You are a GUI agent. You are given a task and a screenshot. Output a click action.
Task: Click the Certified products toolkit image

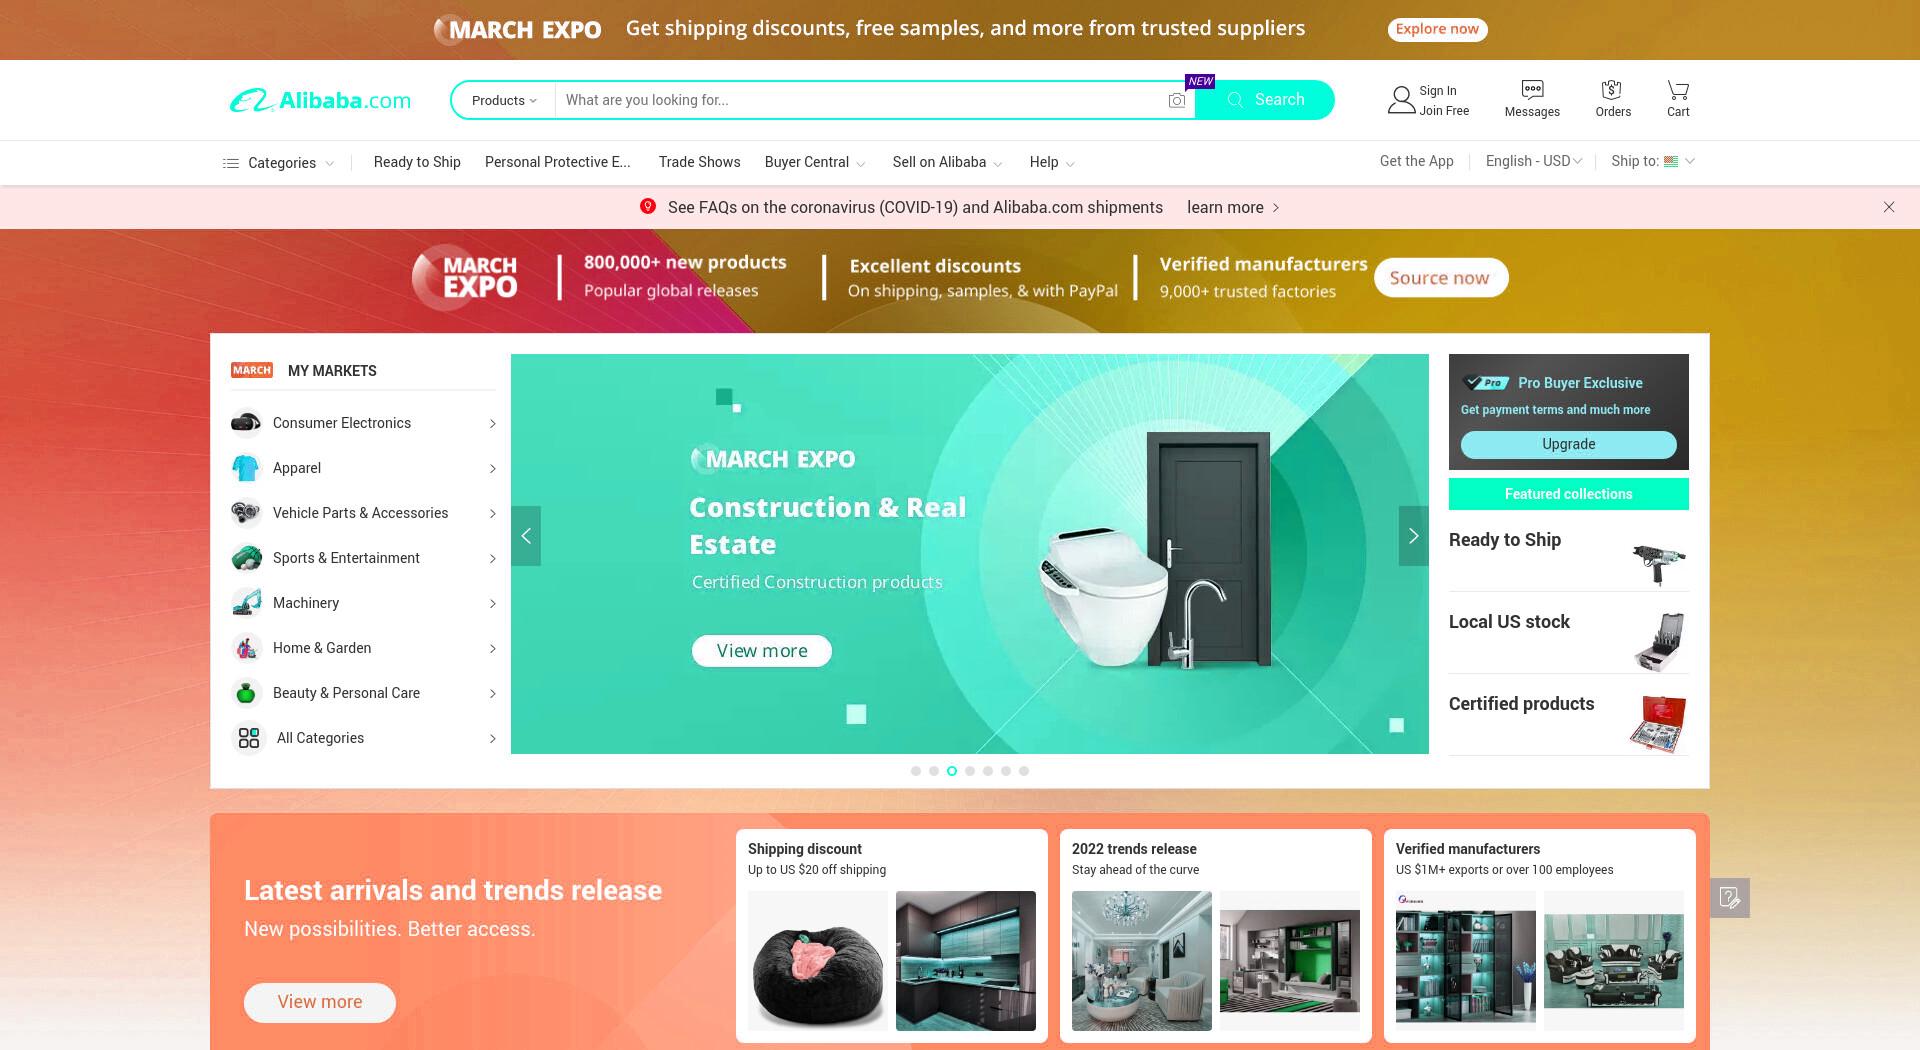point(1658,723)
